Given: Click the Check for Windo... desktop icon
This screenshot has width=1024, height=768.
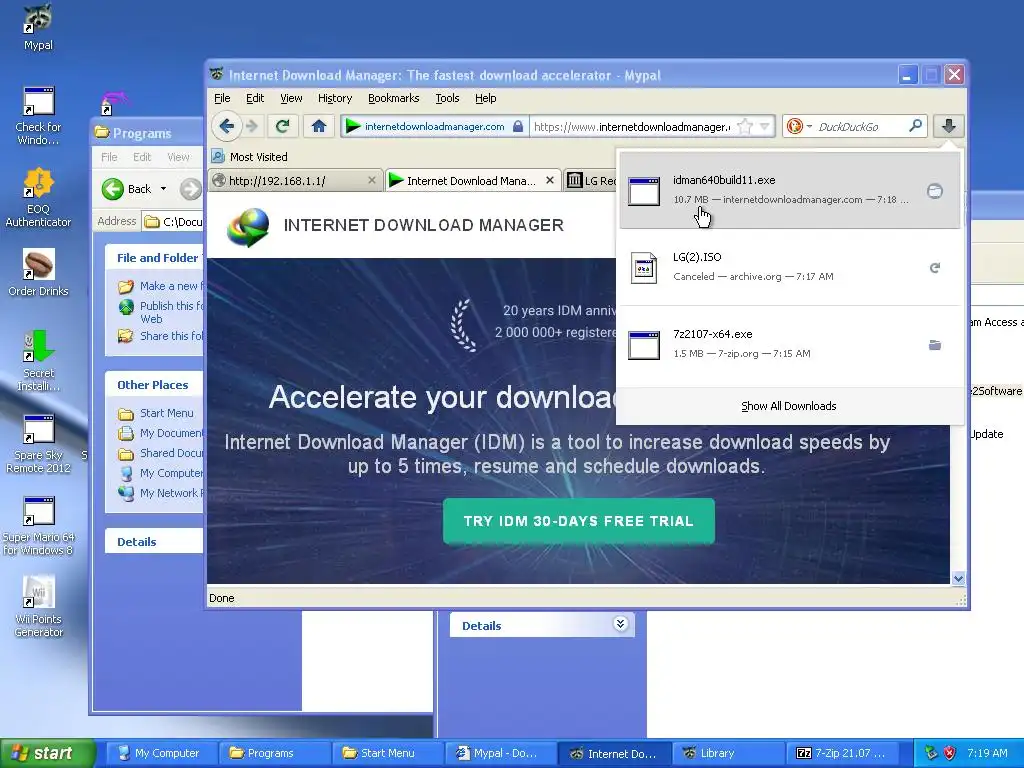Looking at the screenshot, I should [x=38, y=116].
